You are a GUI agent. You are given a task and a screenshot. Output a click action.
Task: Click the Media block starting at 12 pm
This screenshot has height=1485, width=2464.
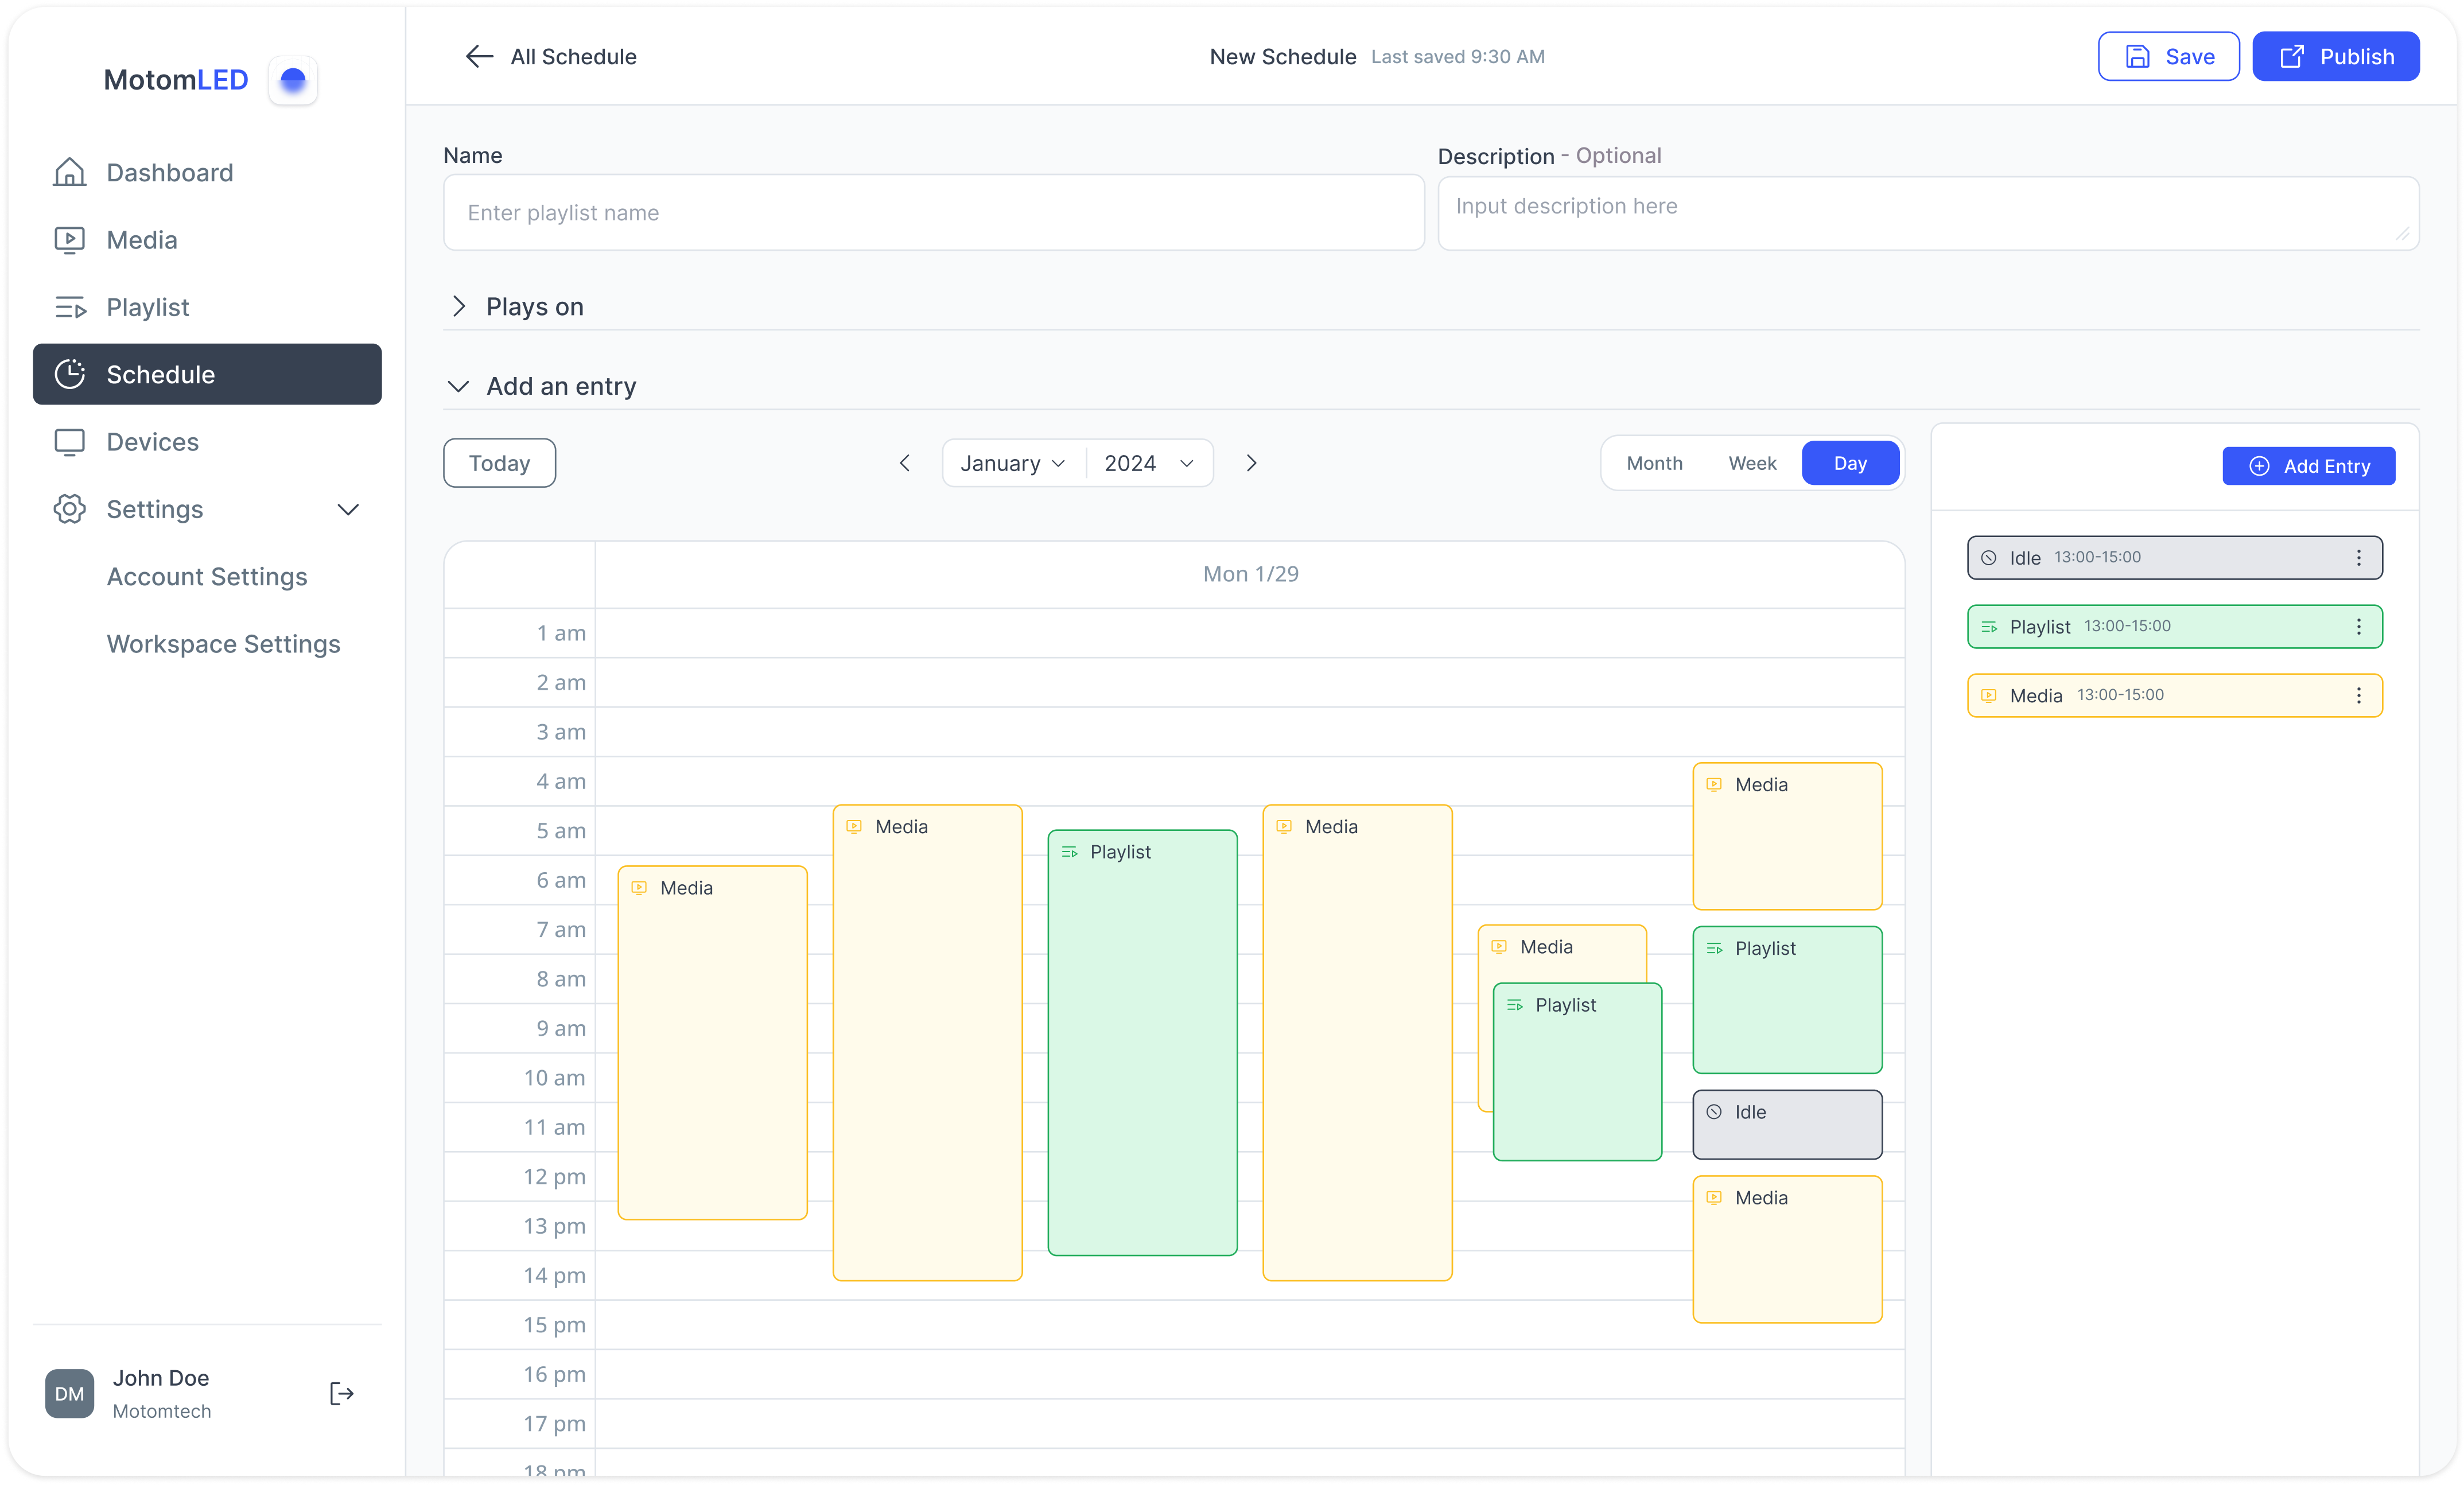tap(1788, 1249)
